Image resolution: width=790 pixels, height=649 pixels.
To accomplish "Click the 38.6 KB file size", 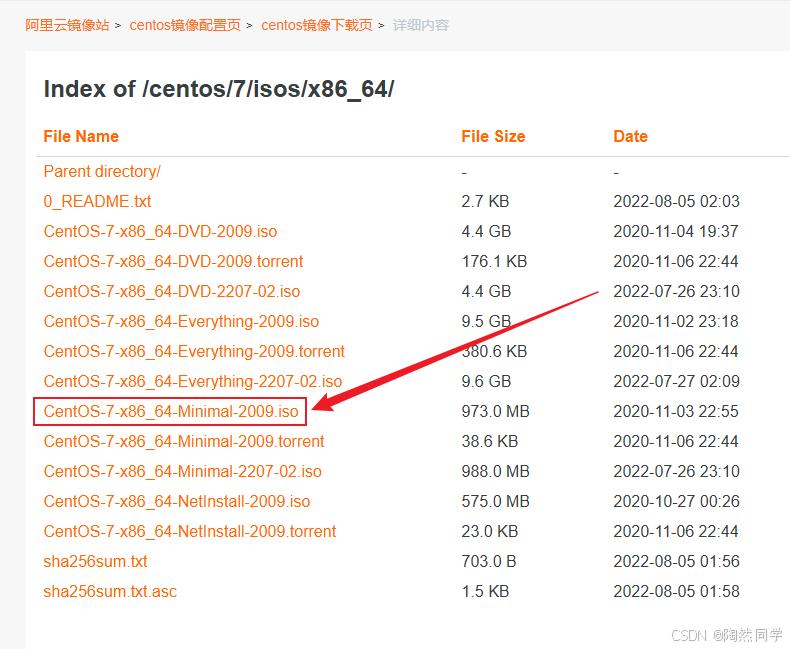I will click(490, 441).
